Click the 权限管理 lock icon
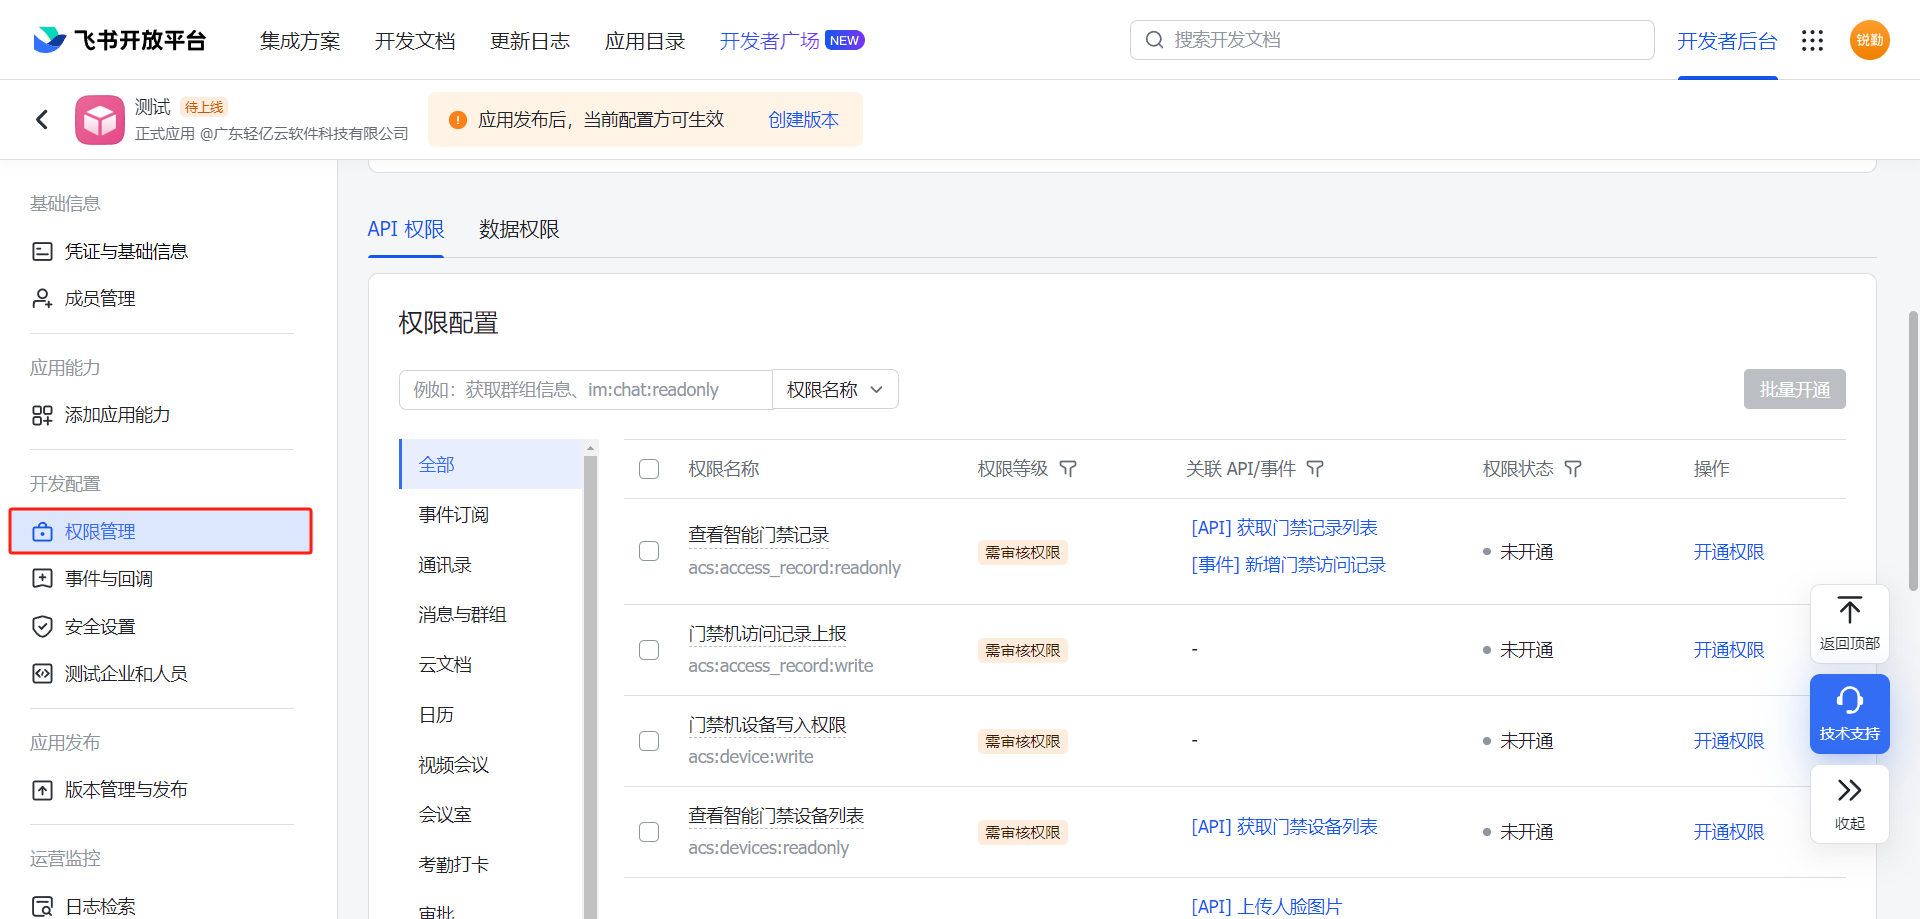 [x=42, y=532]
